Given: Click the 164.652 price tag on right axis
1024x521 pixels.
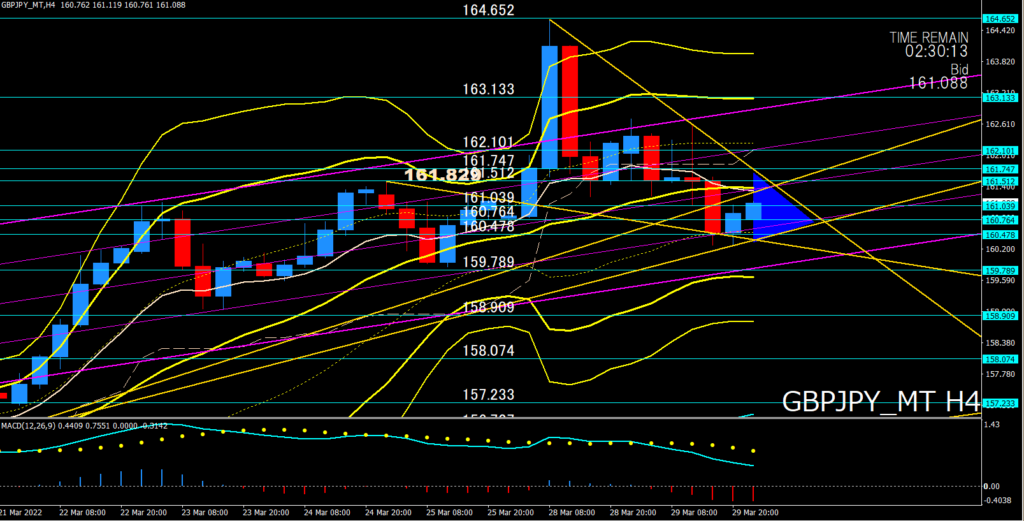Looking at the screenshot, I should (x=999, y=19).
